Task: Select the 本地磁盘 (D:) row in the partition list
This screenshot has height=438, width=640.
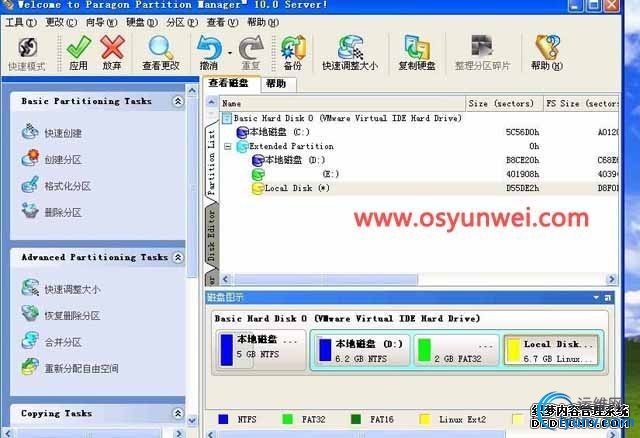Action: 419,160
